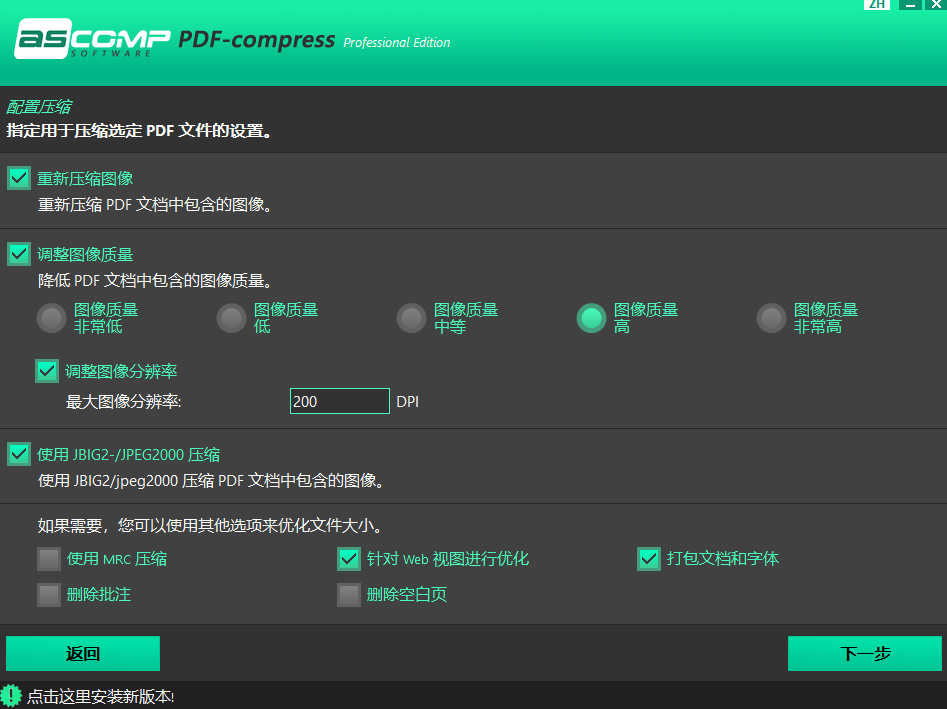Click 点击这里安装新版本 link
The height and width of the screenshot is (709, 947).
pyautogui.click(x=100, y=696)
